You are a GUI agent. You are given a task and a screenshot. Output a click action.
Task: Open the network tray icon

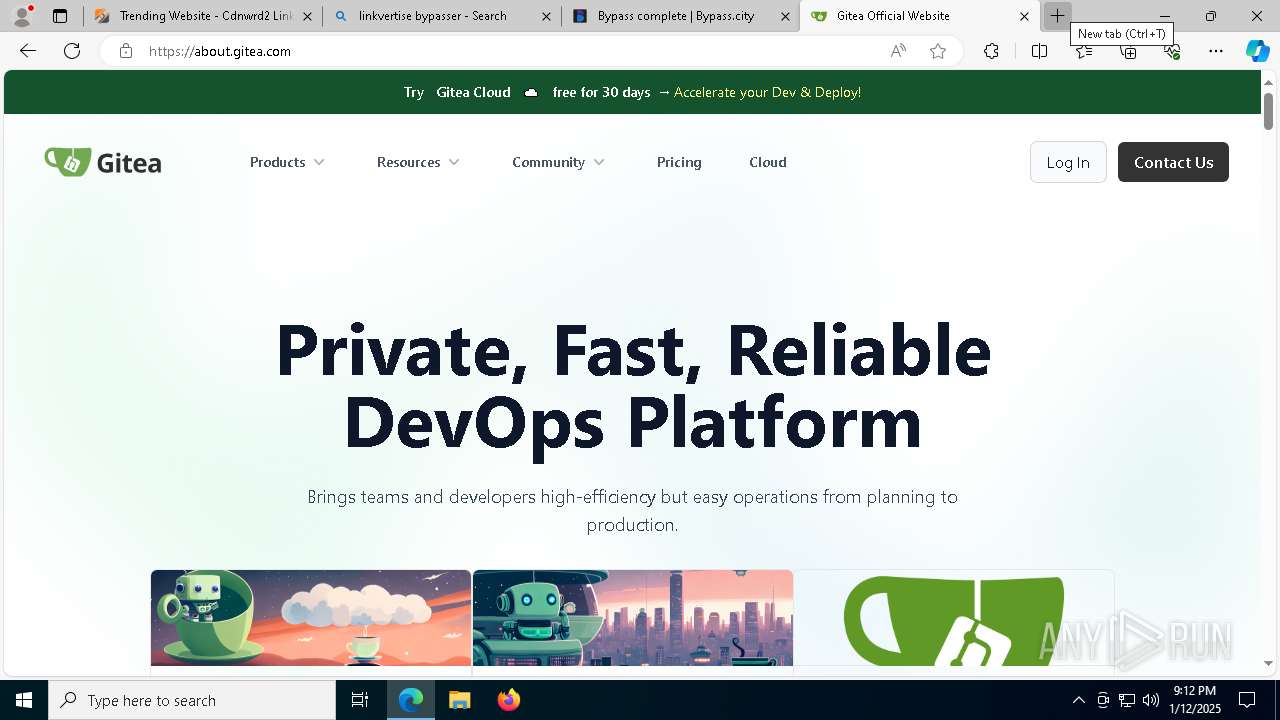click(x=1127, y=700)
